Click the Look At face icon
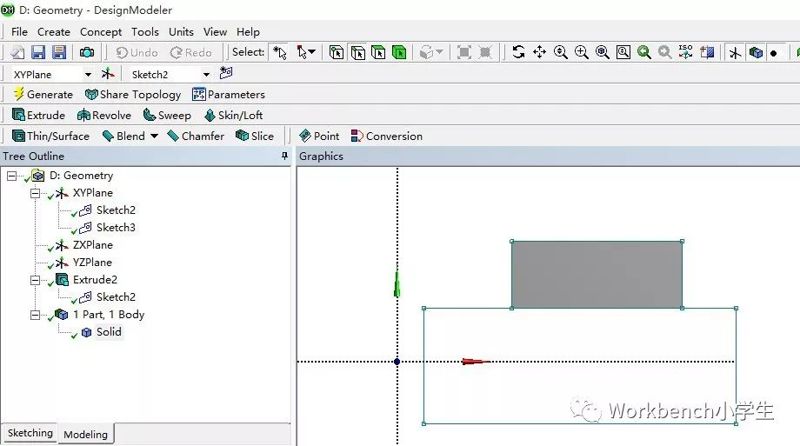This screenshot has height=446, width=800. pos(707,52)
